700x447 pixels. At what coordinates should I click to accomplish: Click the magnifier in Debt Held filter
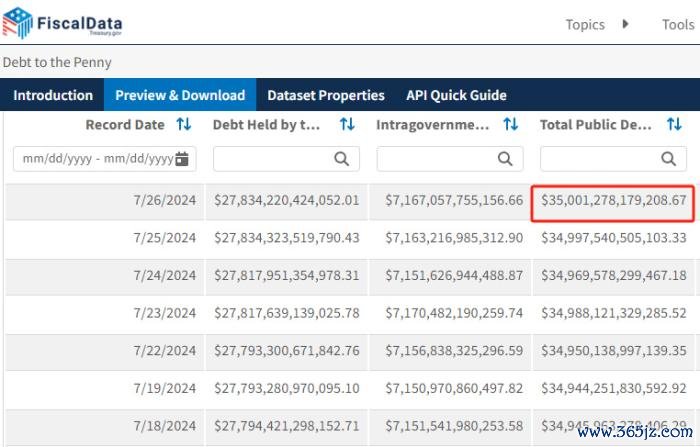coord(342,159)
